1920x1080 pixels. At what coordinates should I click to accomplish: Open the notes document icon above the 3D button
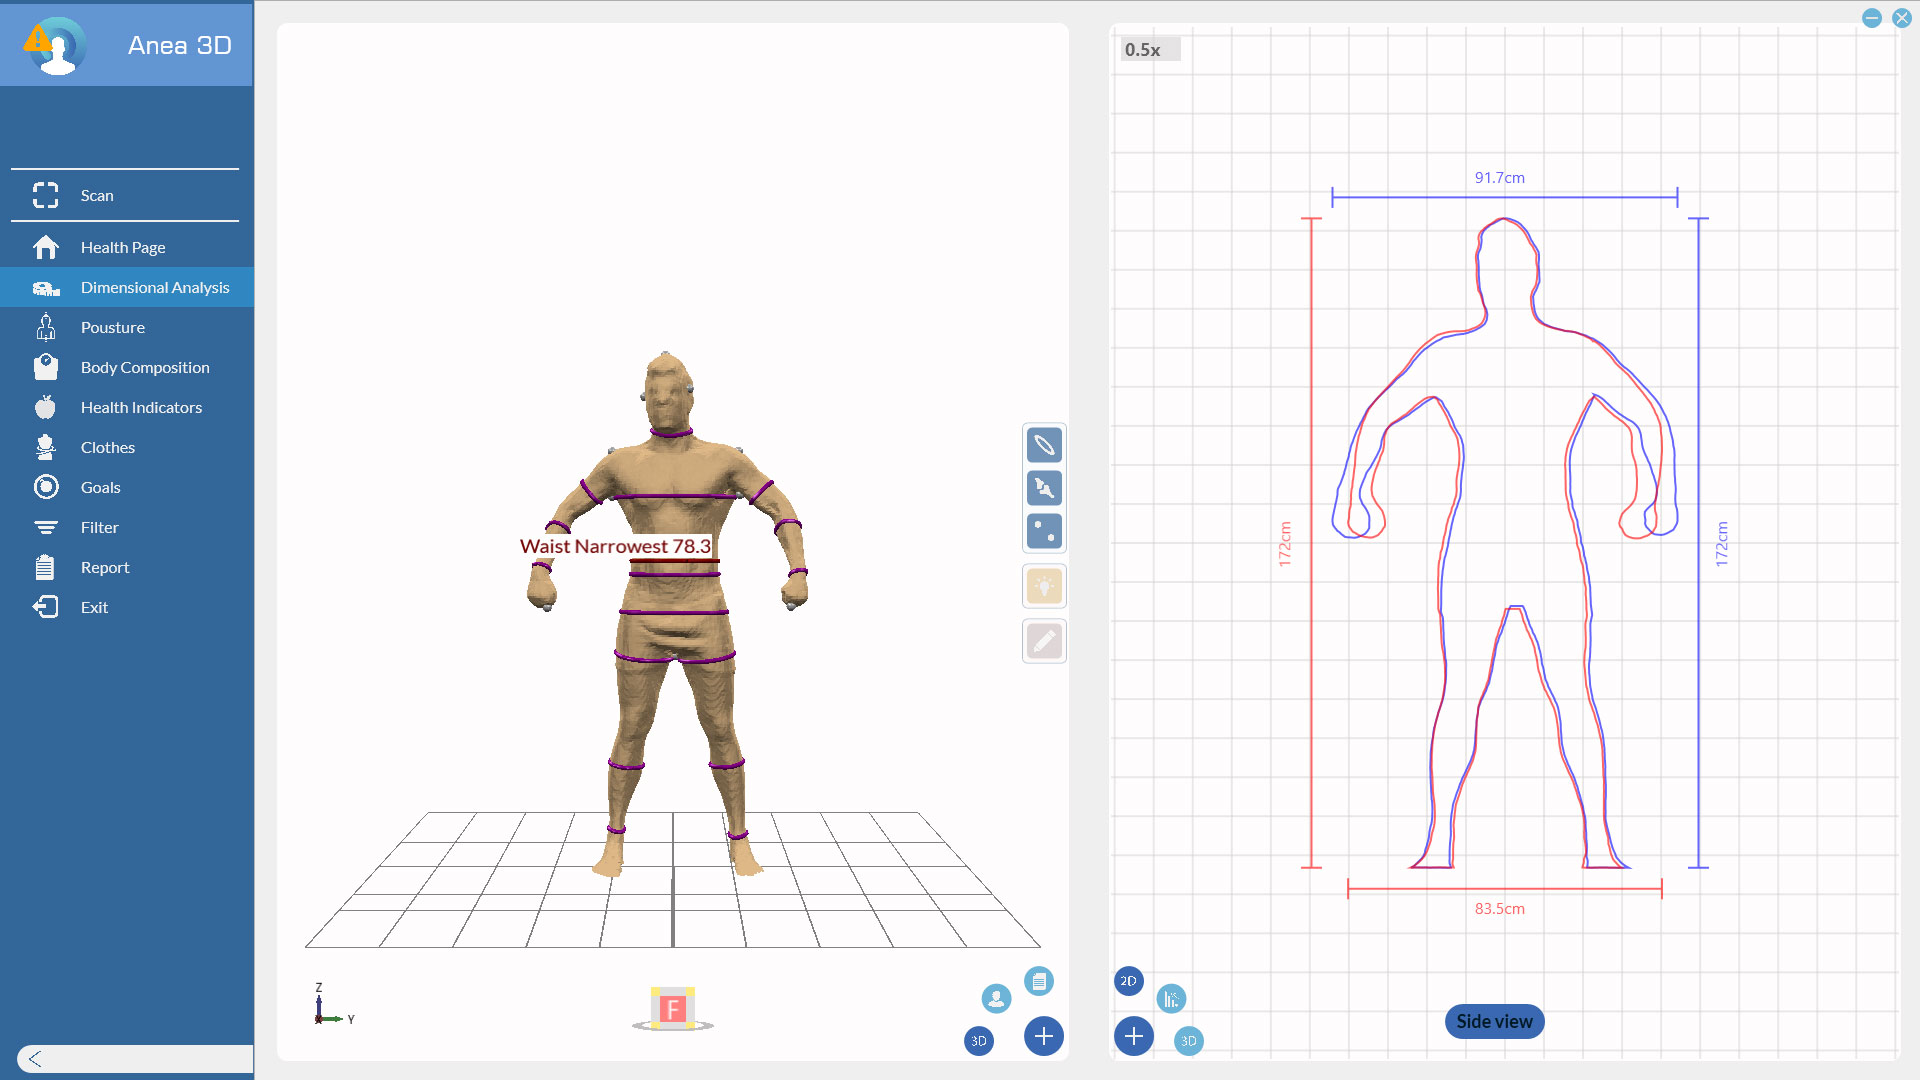(1040, 981)
